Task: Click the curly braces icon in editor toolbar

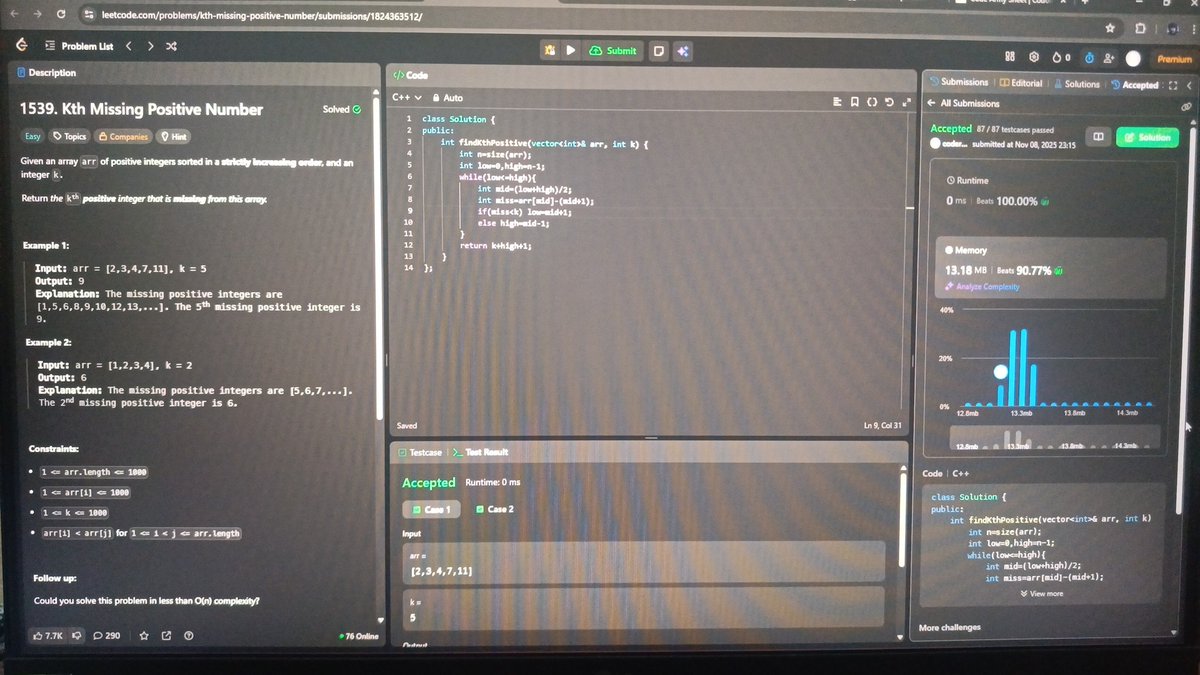Action: (x=872, y=102)
